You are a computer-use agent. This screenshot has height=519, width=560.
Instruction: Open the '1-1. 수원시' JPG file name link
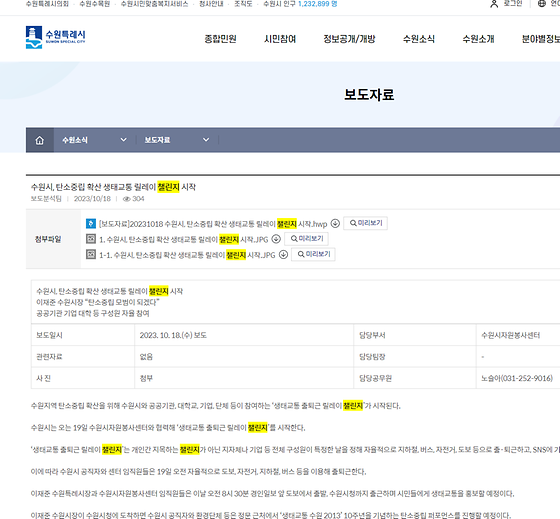(x=187, y=255)
